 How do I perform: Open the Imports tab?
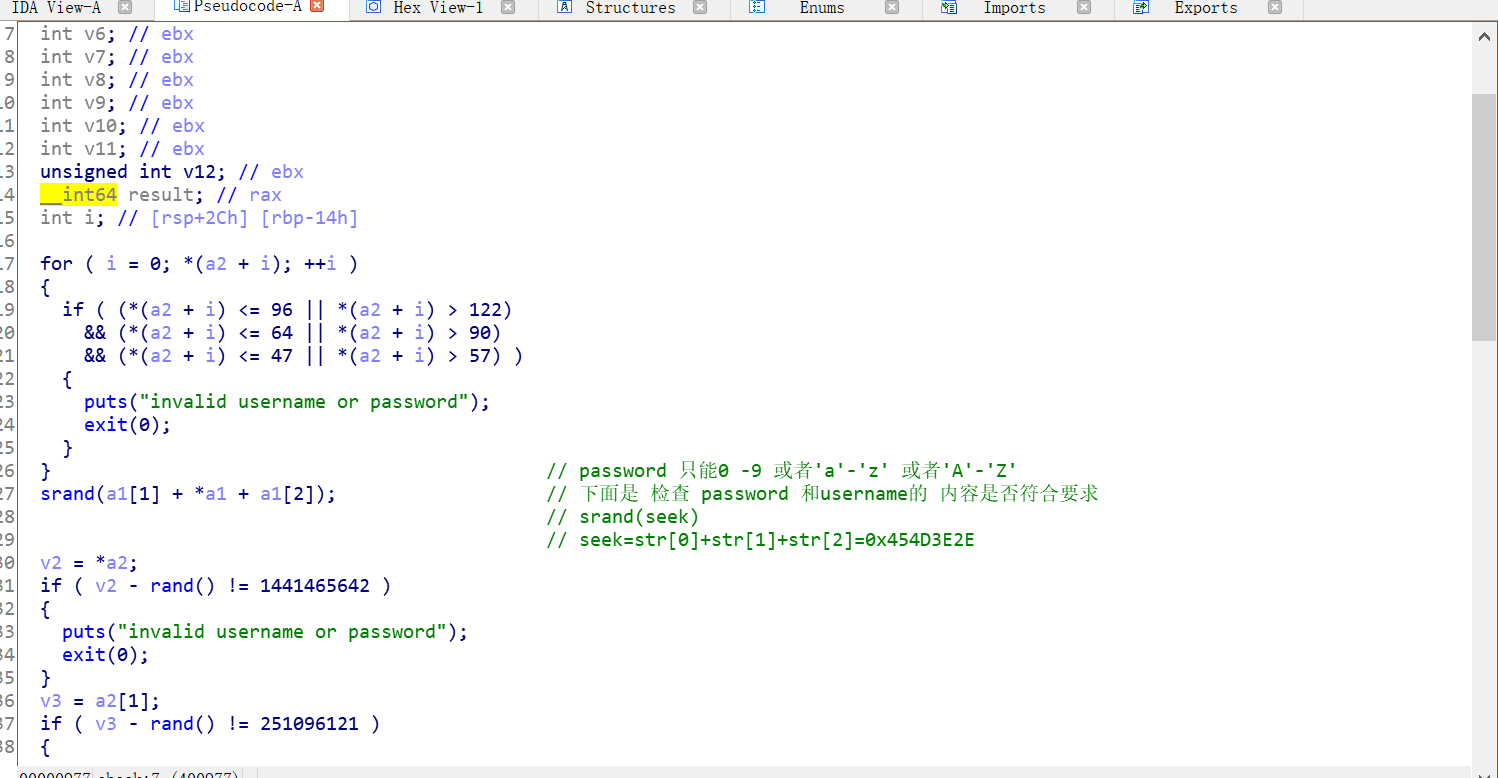[1013, 9]
